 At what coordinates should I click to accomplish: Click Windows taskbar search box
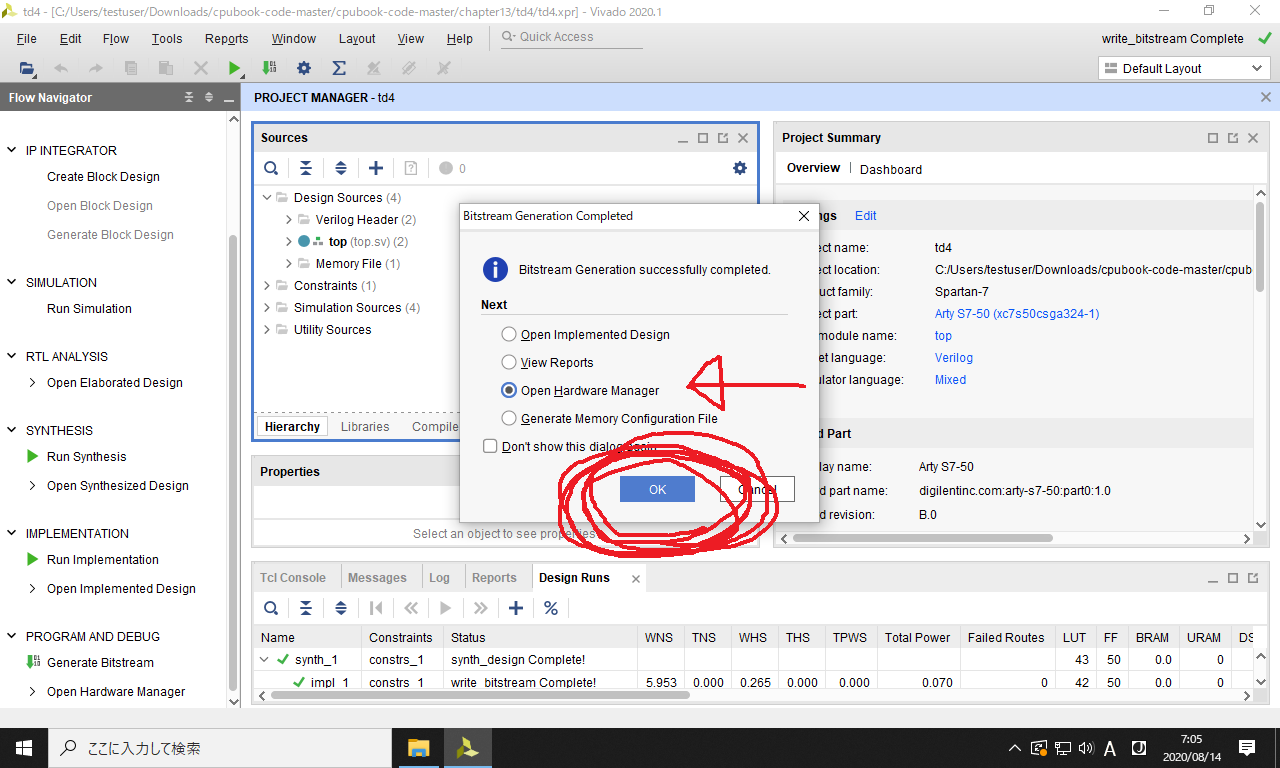pos(220,748)
